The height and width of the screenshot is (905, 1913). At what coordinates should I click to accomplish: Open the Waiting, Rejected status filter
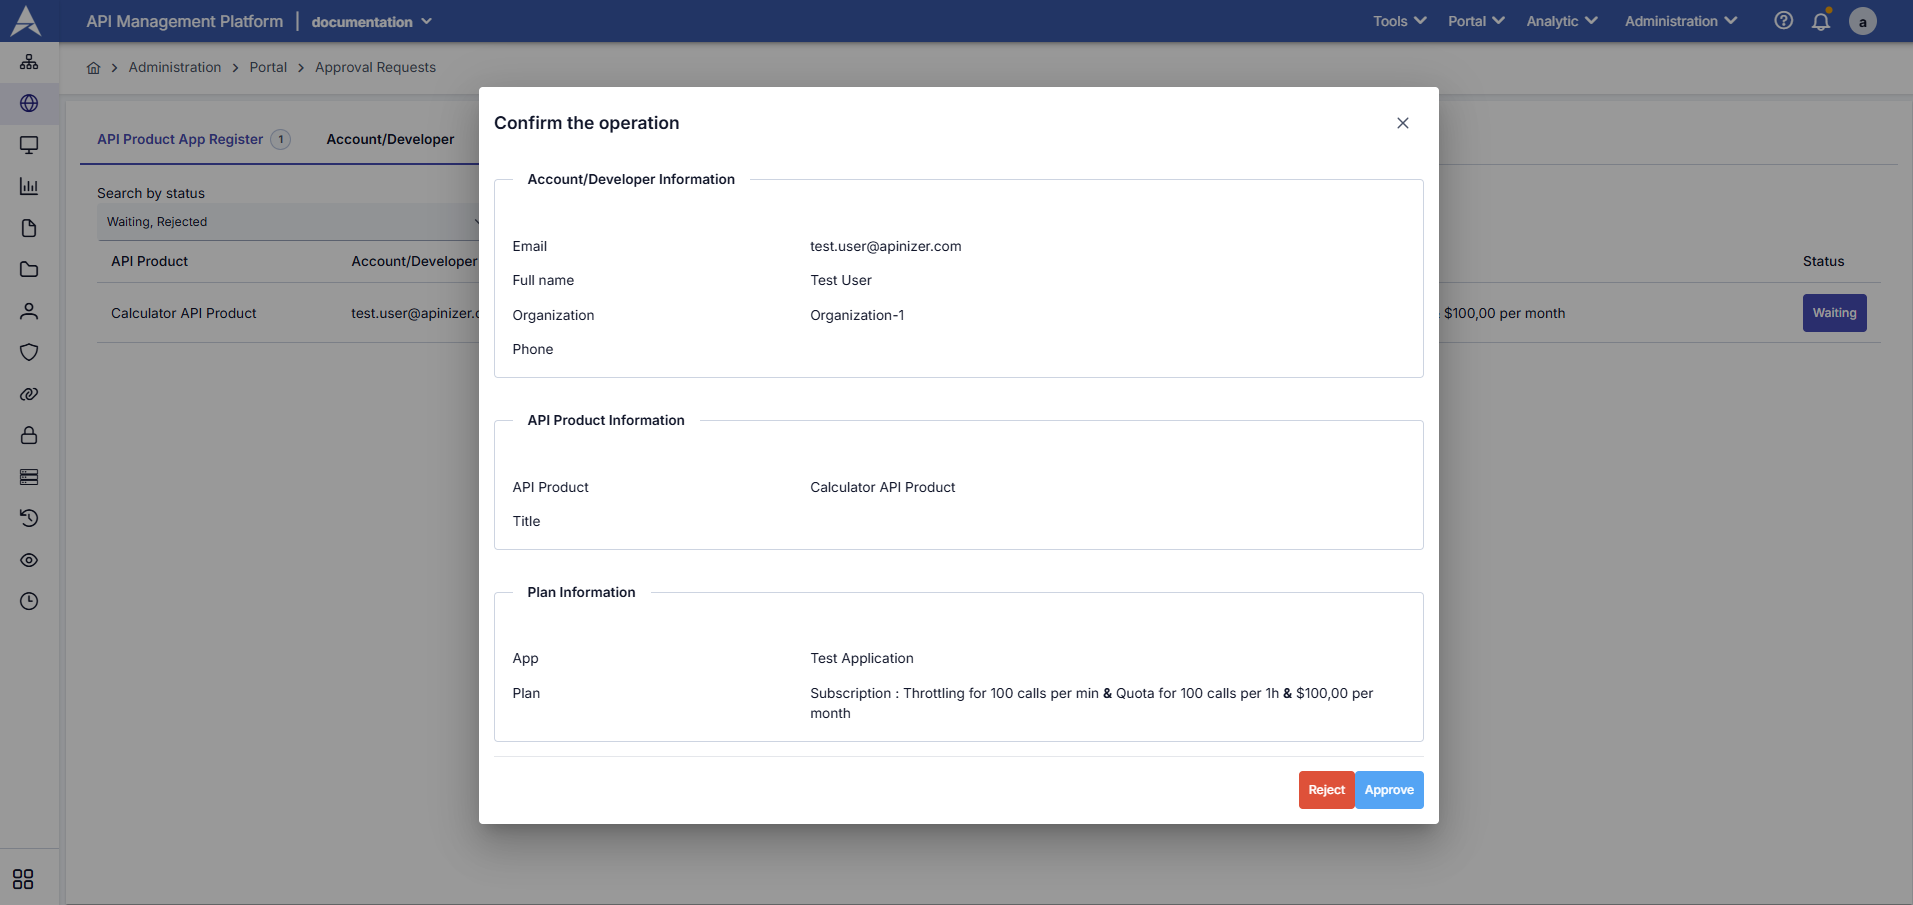pos(290,221)
